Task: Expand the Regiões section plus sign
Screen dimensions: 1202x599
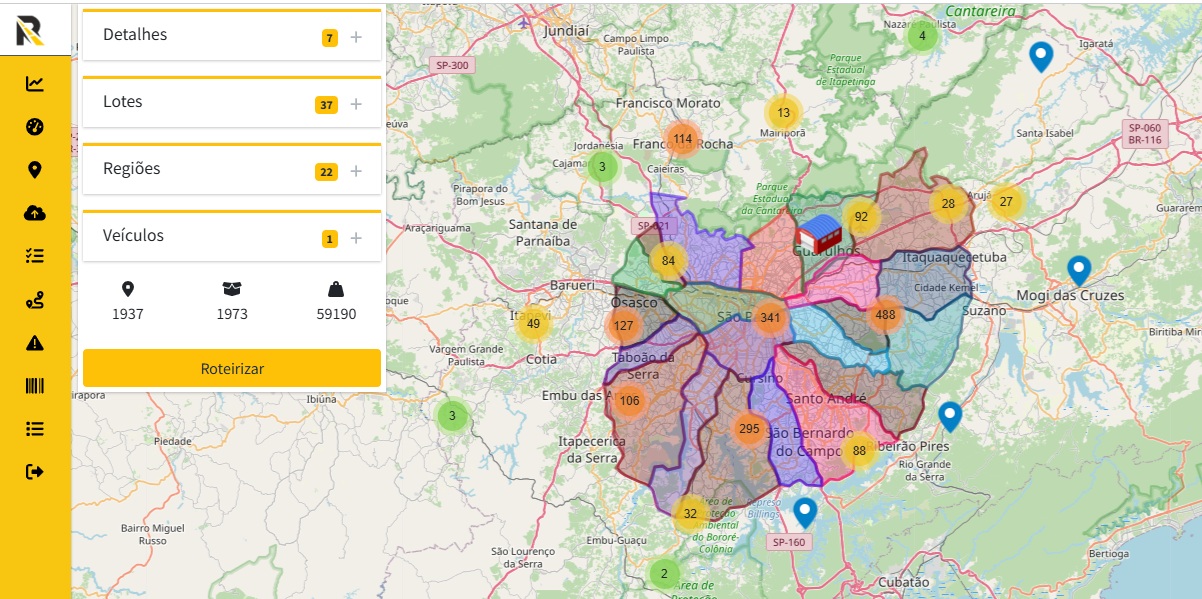Action: pyautogui.click(x=356, y=172)
